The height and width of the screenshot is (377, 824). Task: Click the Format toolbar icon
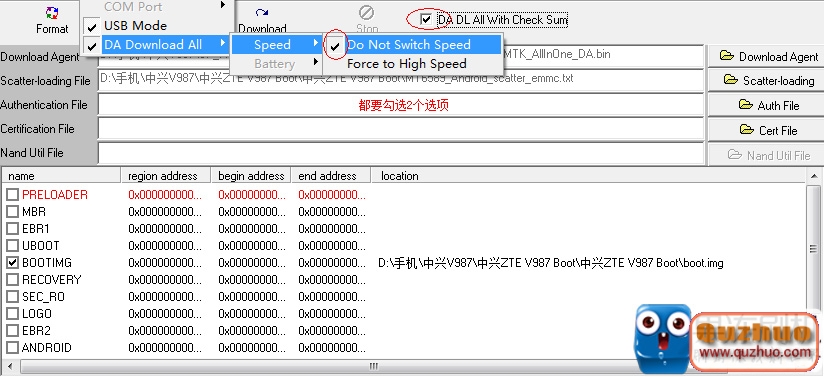52,13
